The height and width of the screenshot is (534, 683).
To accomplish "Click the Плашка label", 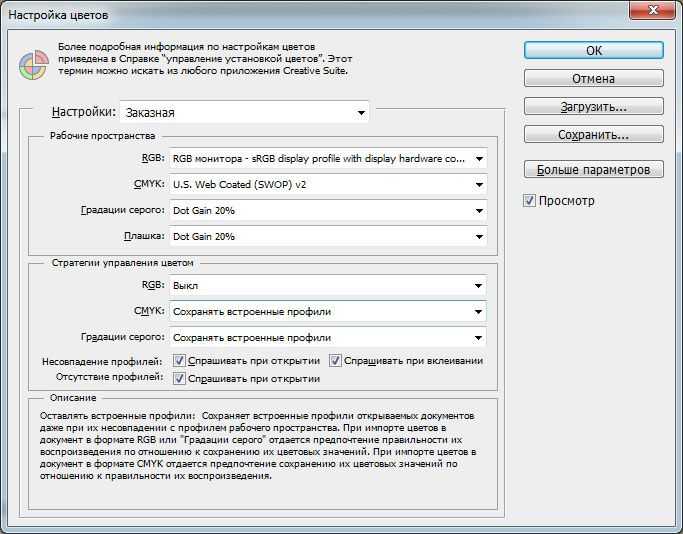I will [x=144, y=236].
